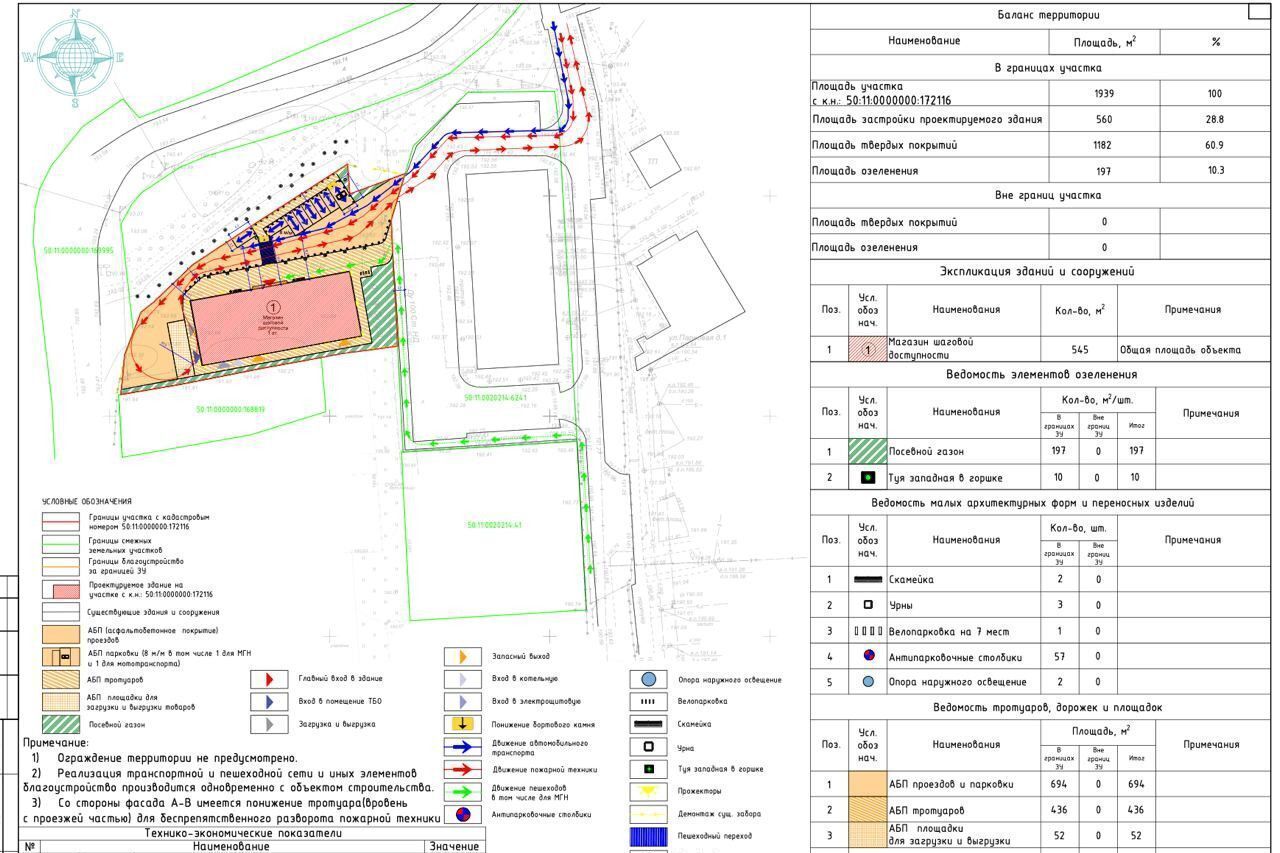The image size is (1280, 853).
Task: Select the lowered curb stone yellow symbol
Action: coord(462,724)
